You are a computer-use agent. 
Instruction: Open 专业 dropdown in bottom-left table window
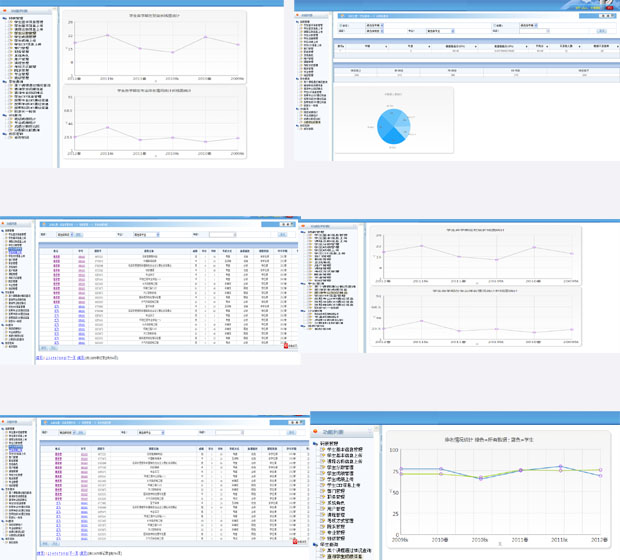coord(151,433)
